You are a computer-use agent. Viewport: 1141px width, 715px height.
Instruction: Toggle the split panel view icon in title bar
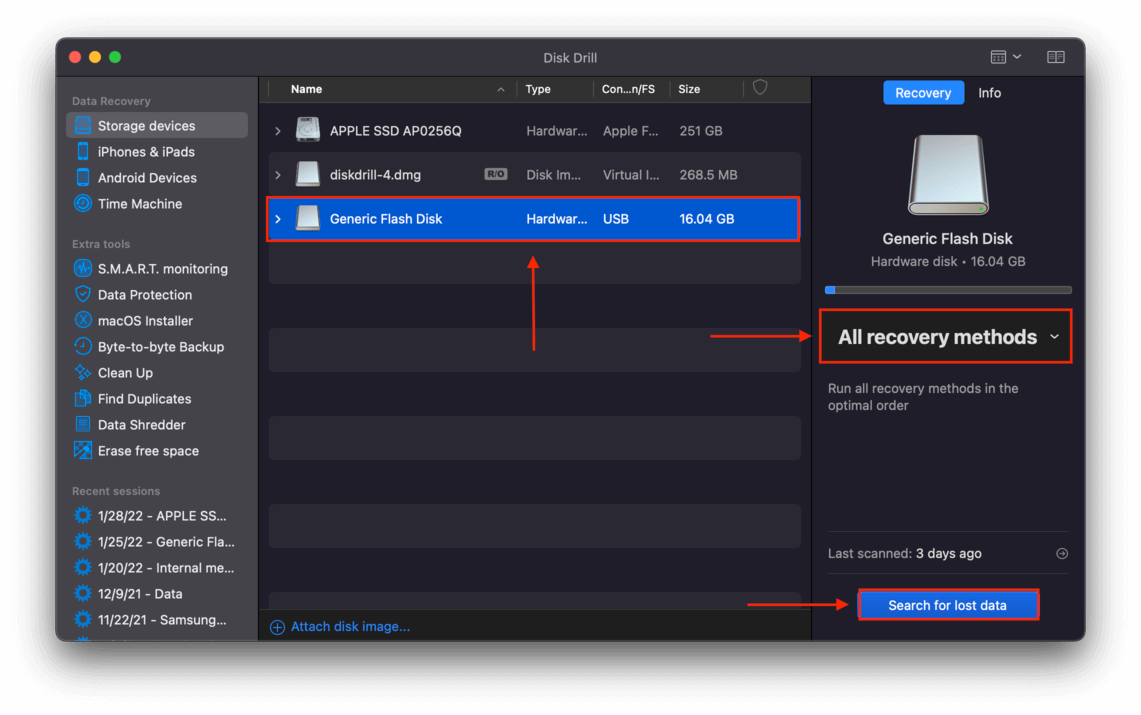coord(1056,57)
